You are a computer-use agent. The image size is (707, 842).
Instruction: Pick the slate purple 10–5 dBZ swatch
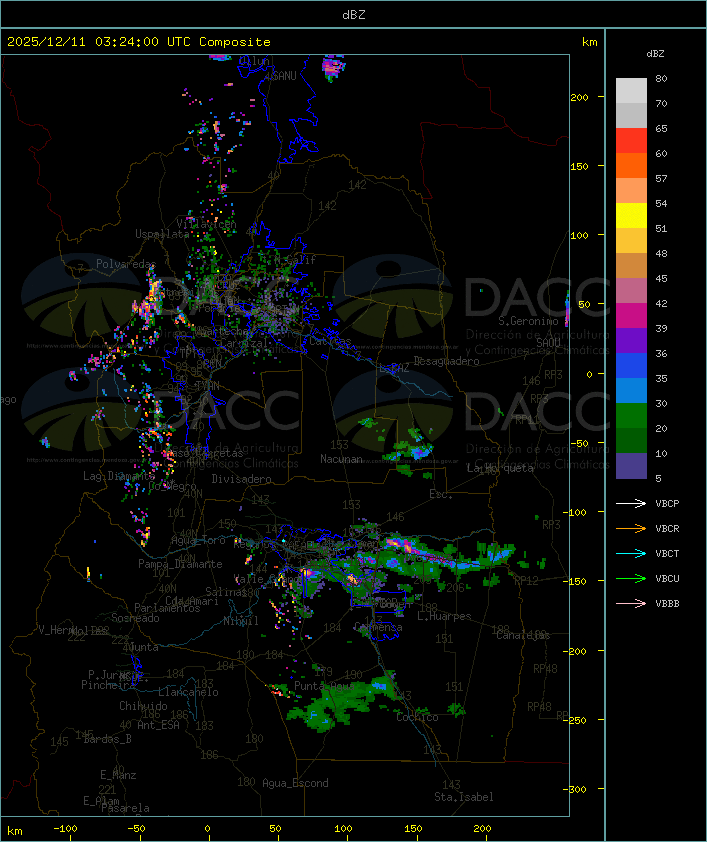click(x=631, y=466)
